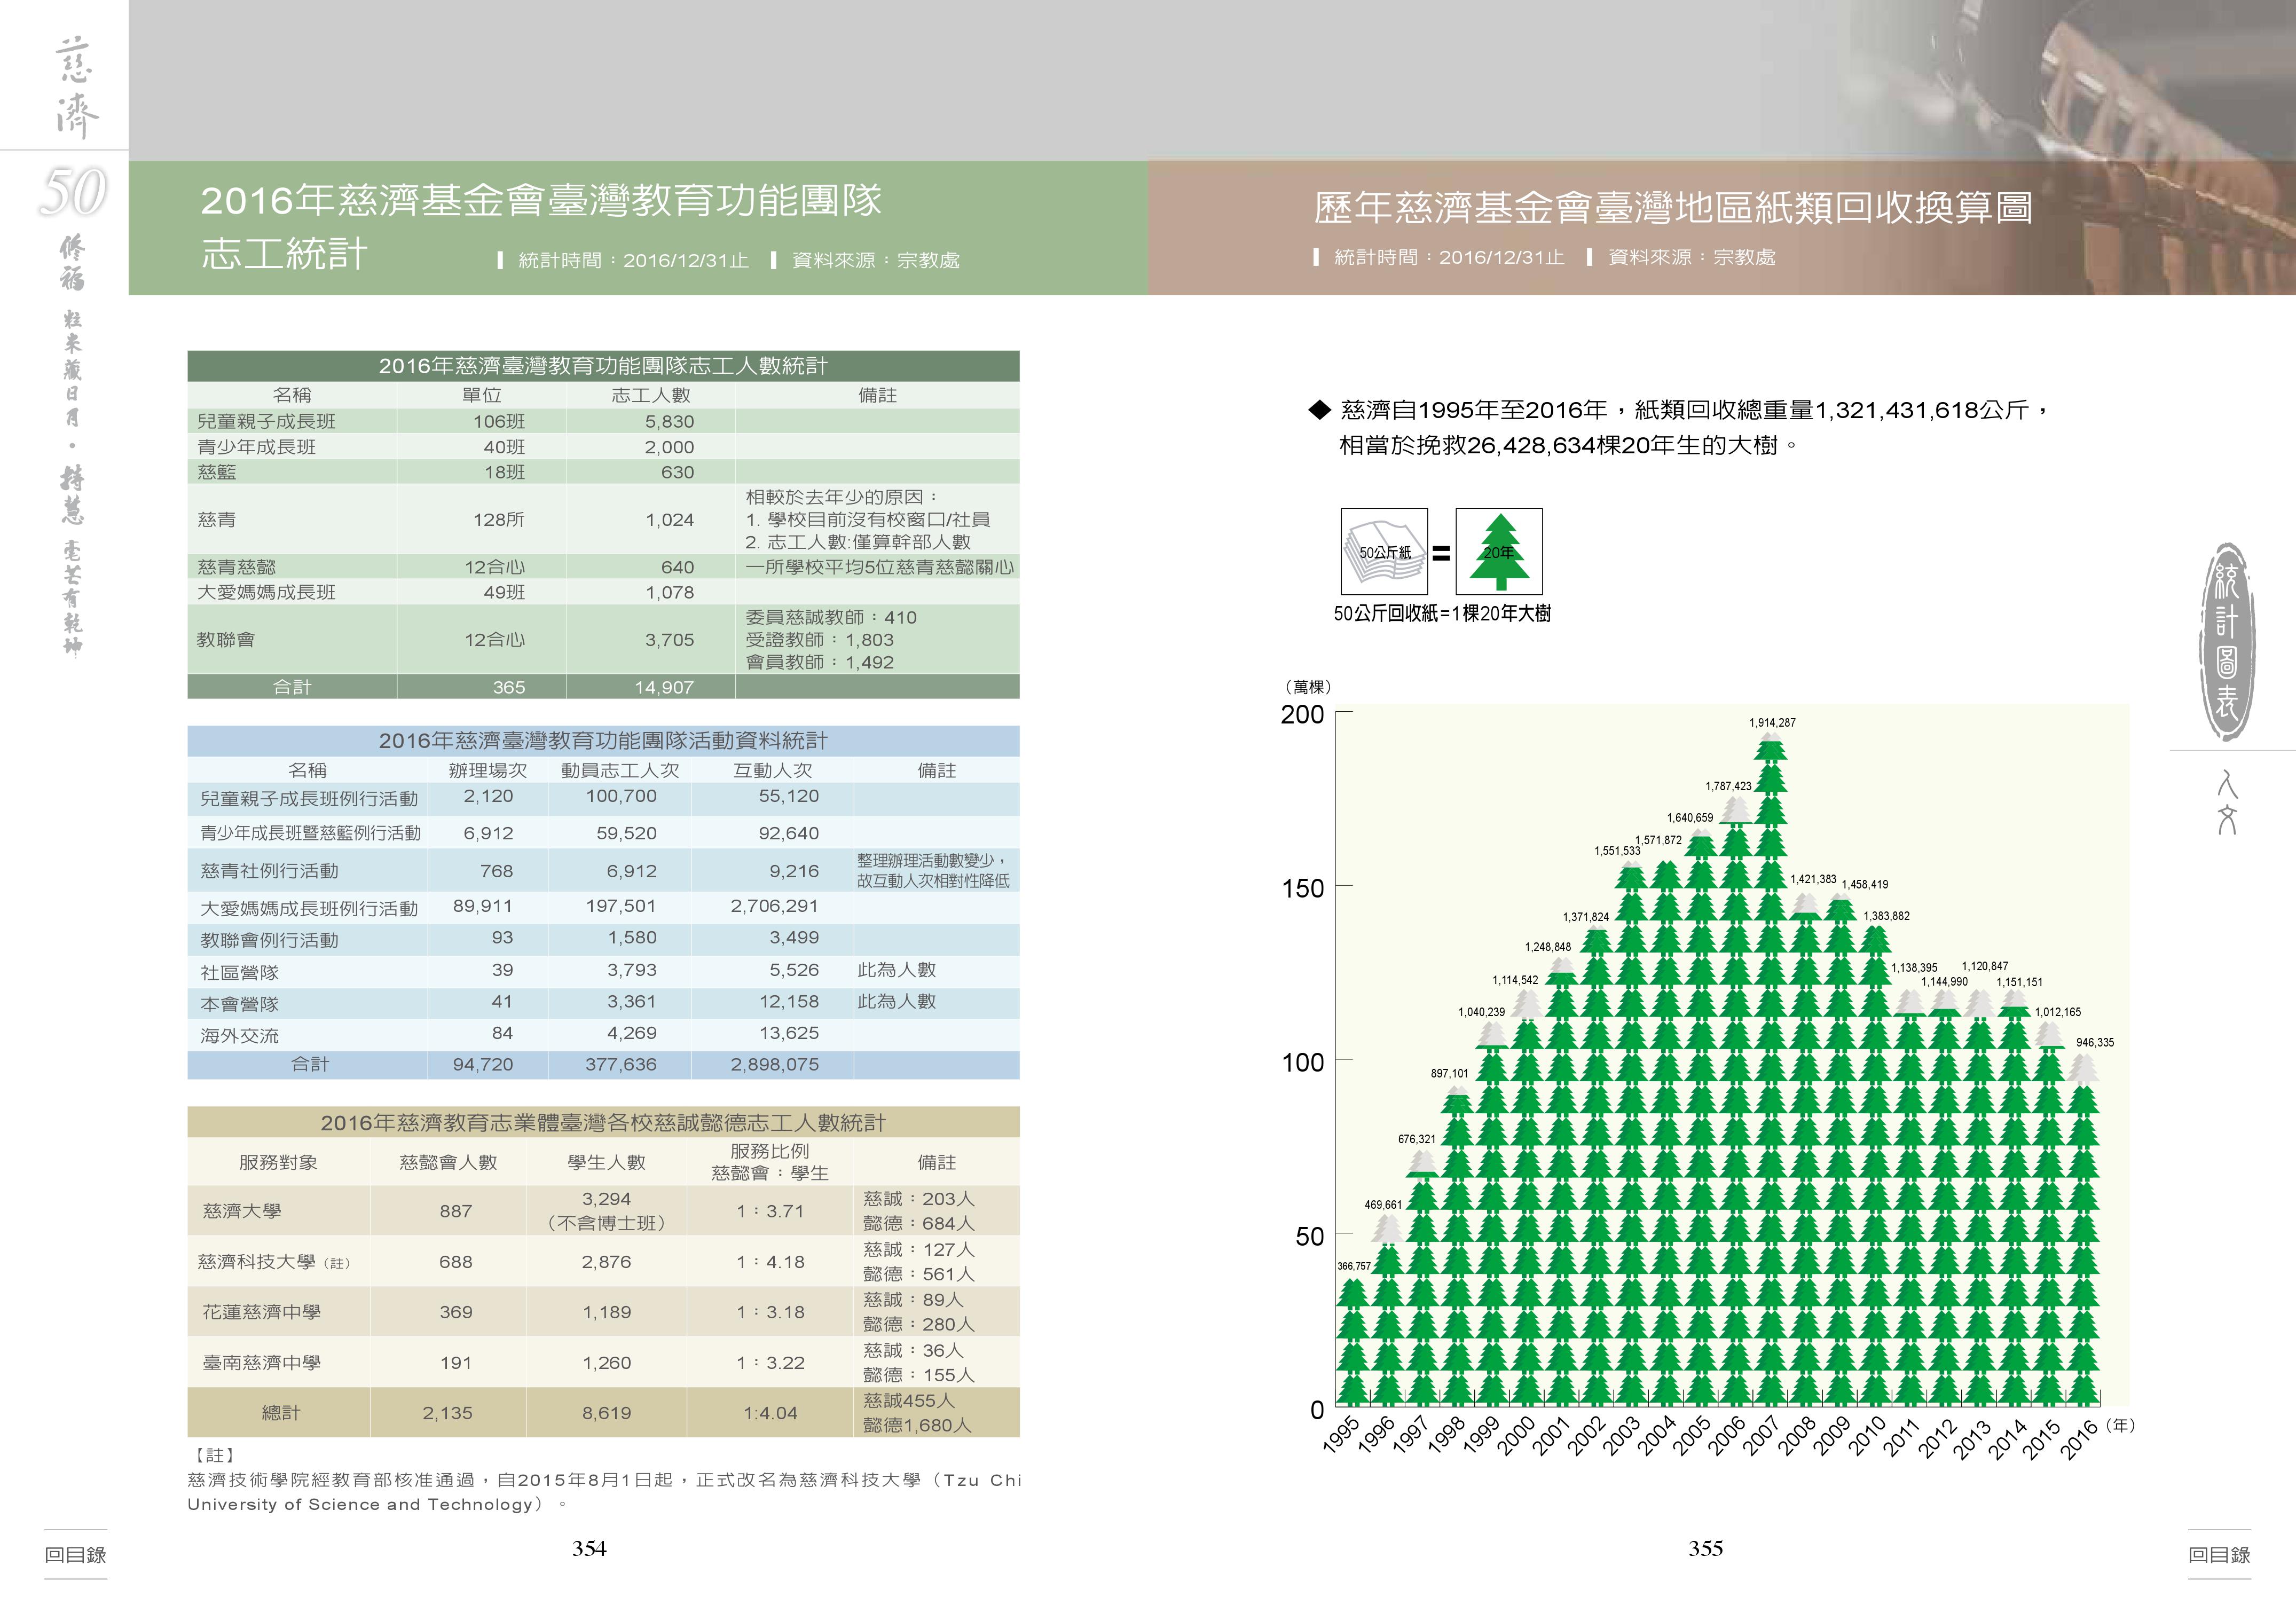This screenshot has height=1621, width=2296.
Task: Click the 統計圖表 seal graphic
Action: [2227, 642]
